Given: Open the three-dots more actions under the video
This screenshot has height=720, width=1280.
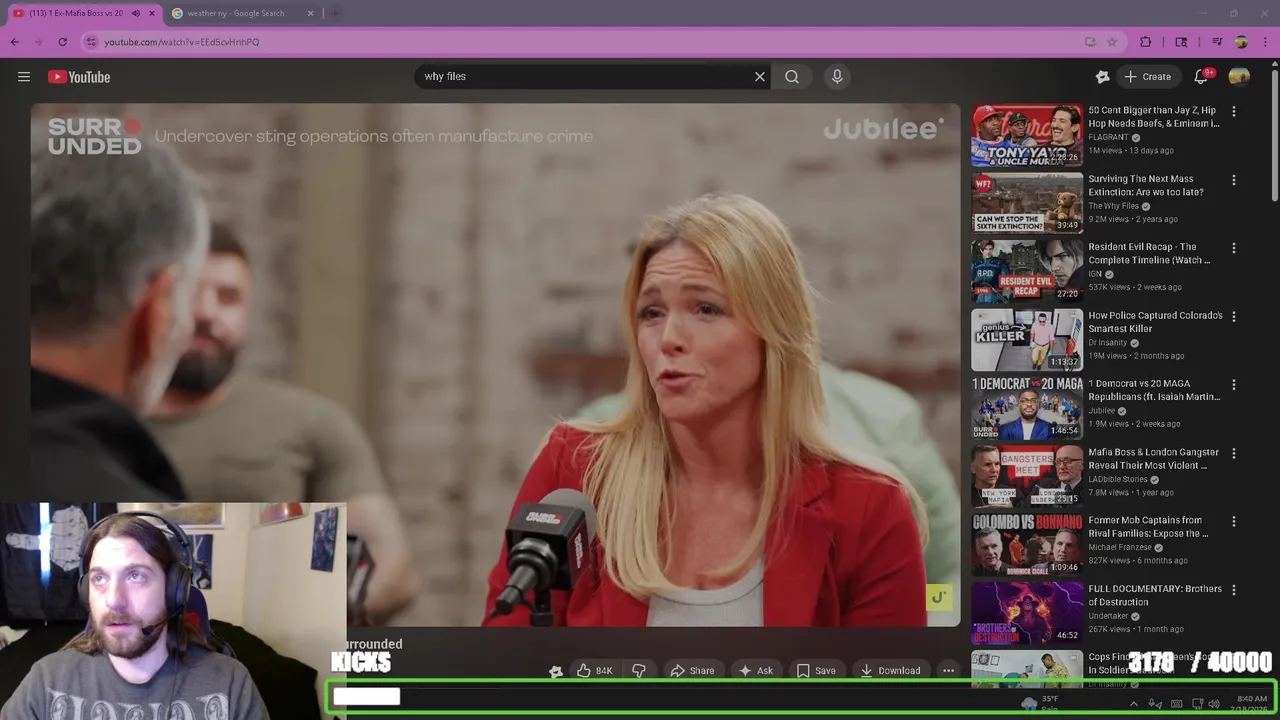Looking at the screenshot, I should 948,671.
